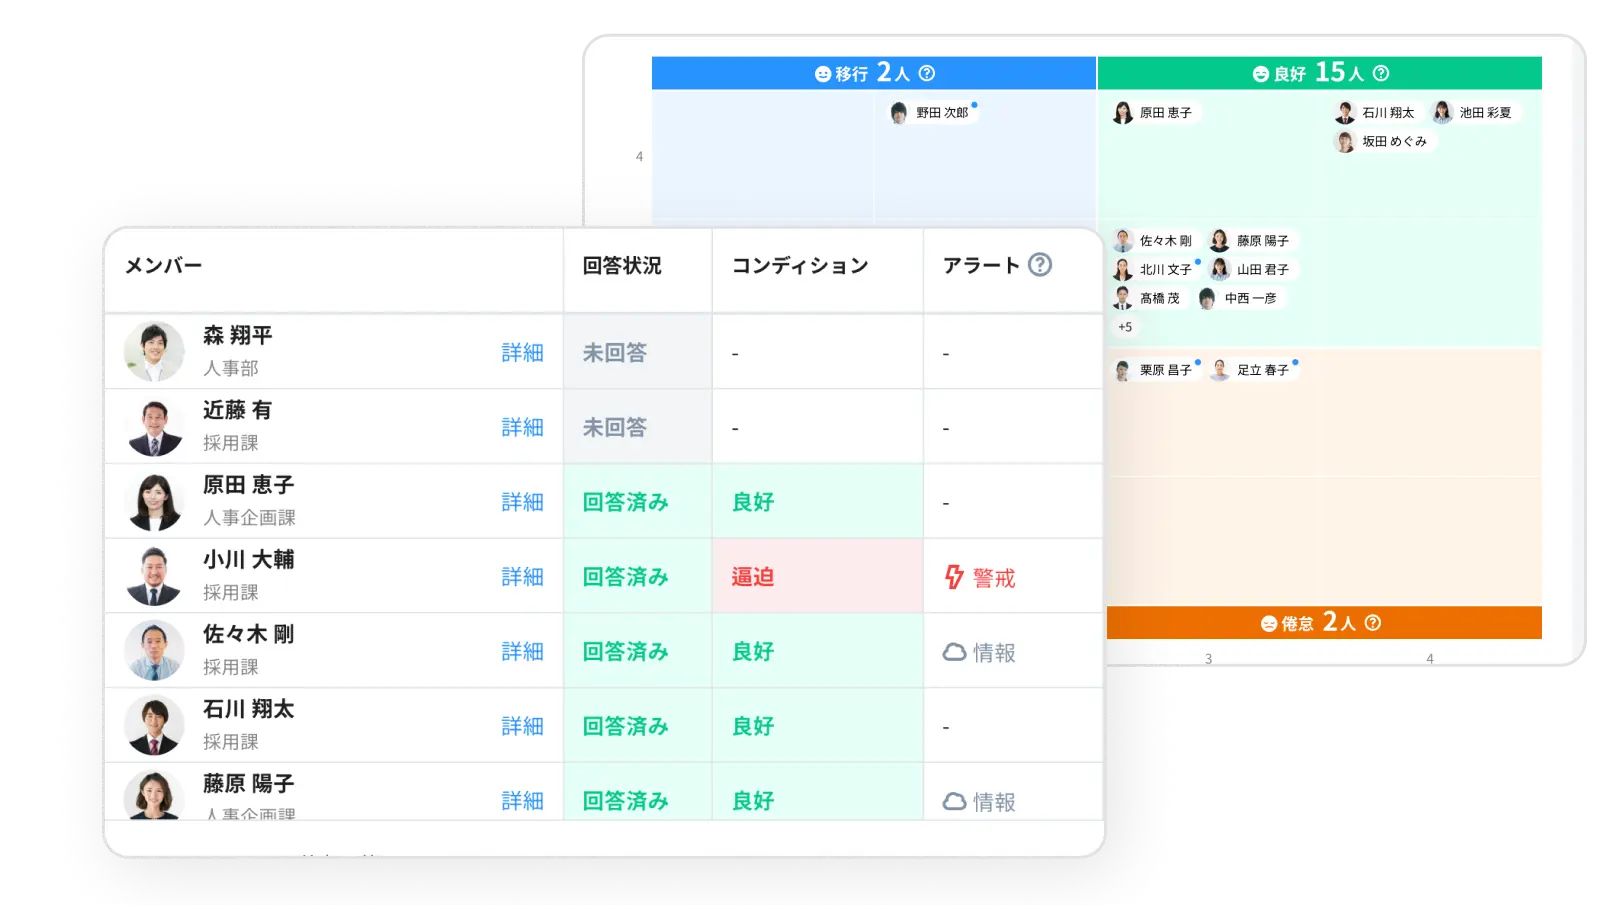Select 野田 次郎 chip in 移行 area
The image size is (1608, 905).
(932, 113)
